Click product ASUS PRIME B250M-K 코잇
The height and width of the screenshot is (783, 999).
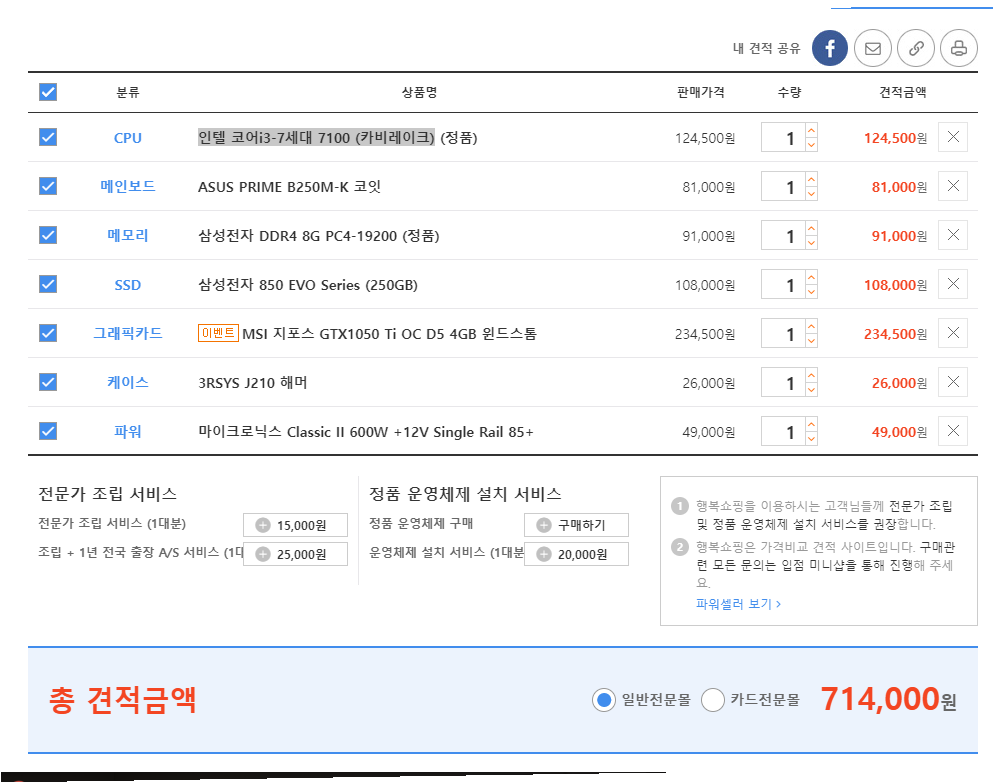tap(289, 187)
